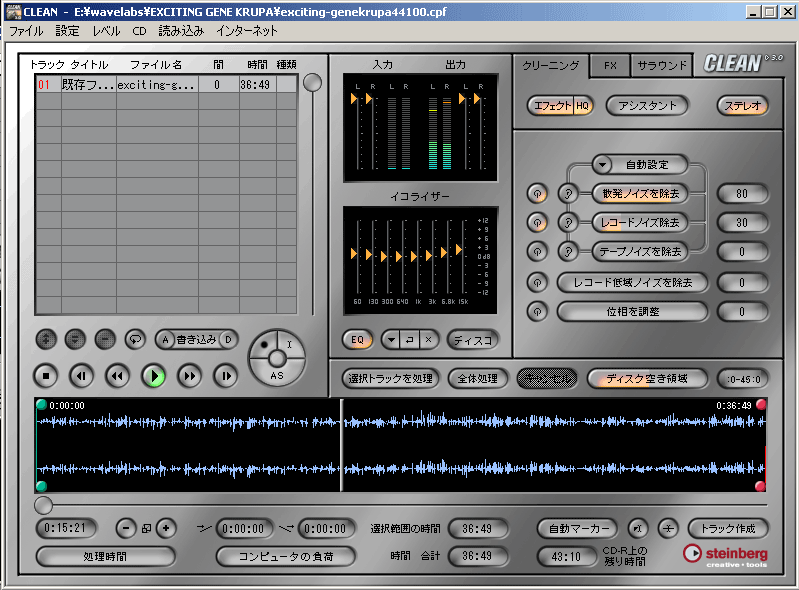Select track 01 row in track list
Screen dimensions: 799x590
click(x=167, y=85)
